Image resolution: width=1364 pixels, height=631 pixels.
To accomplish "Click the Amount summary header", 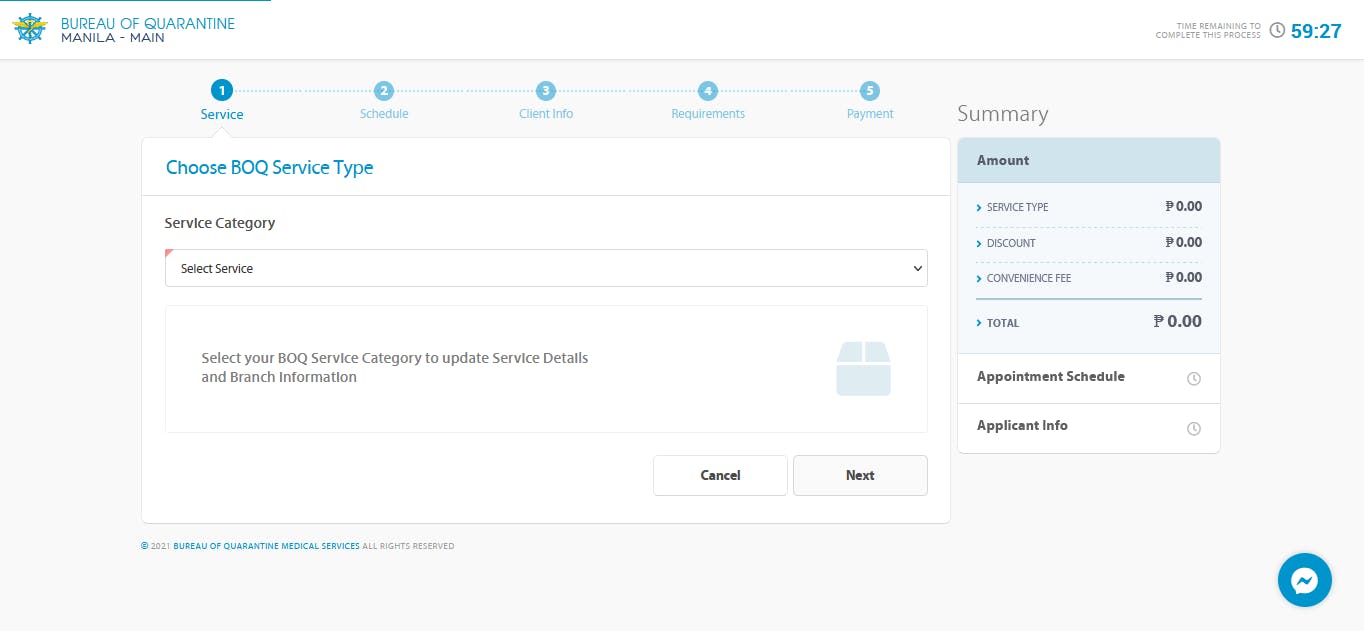I will click(1088, 160).
